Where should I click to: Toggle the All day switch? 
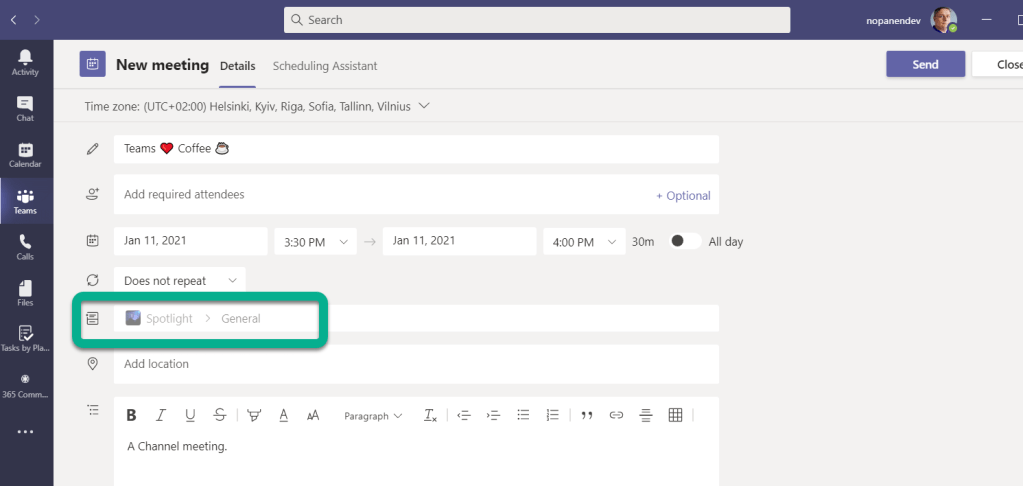(684, 241)
